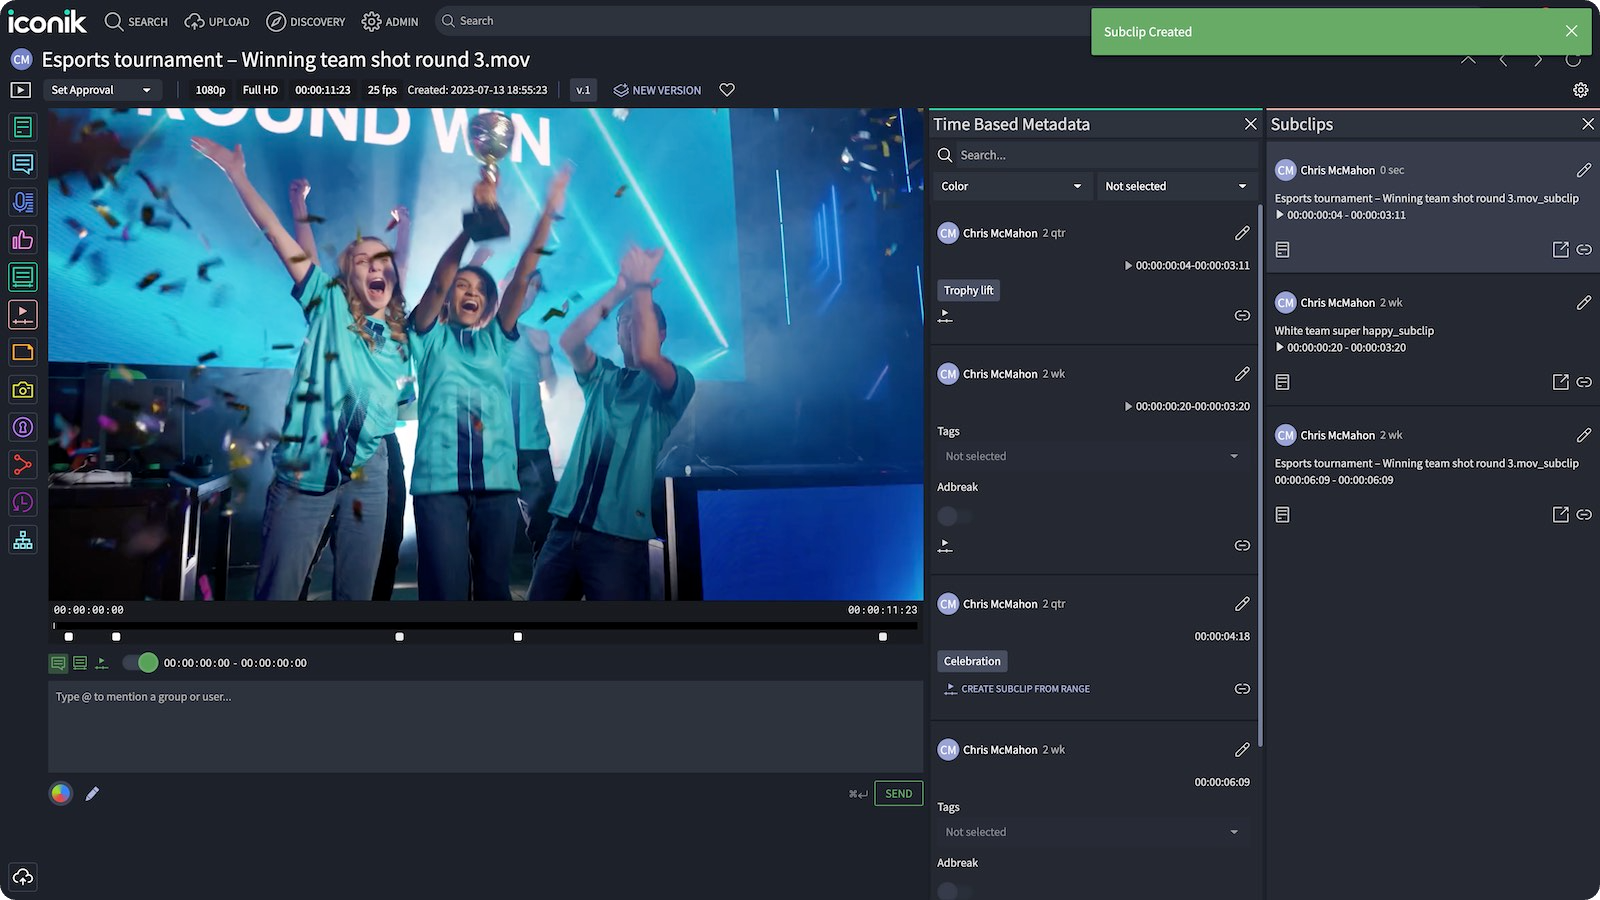
Task: Select the pencil drawing tool below comment box
Action: click(x=92, y=793)
